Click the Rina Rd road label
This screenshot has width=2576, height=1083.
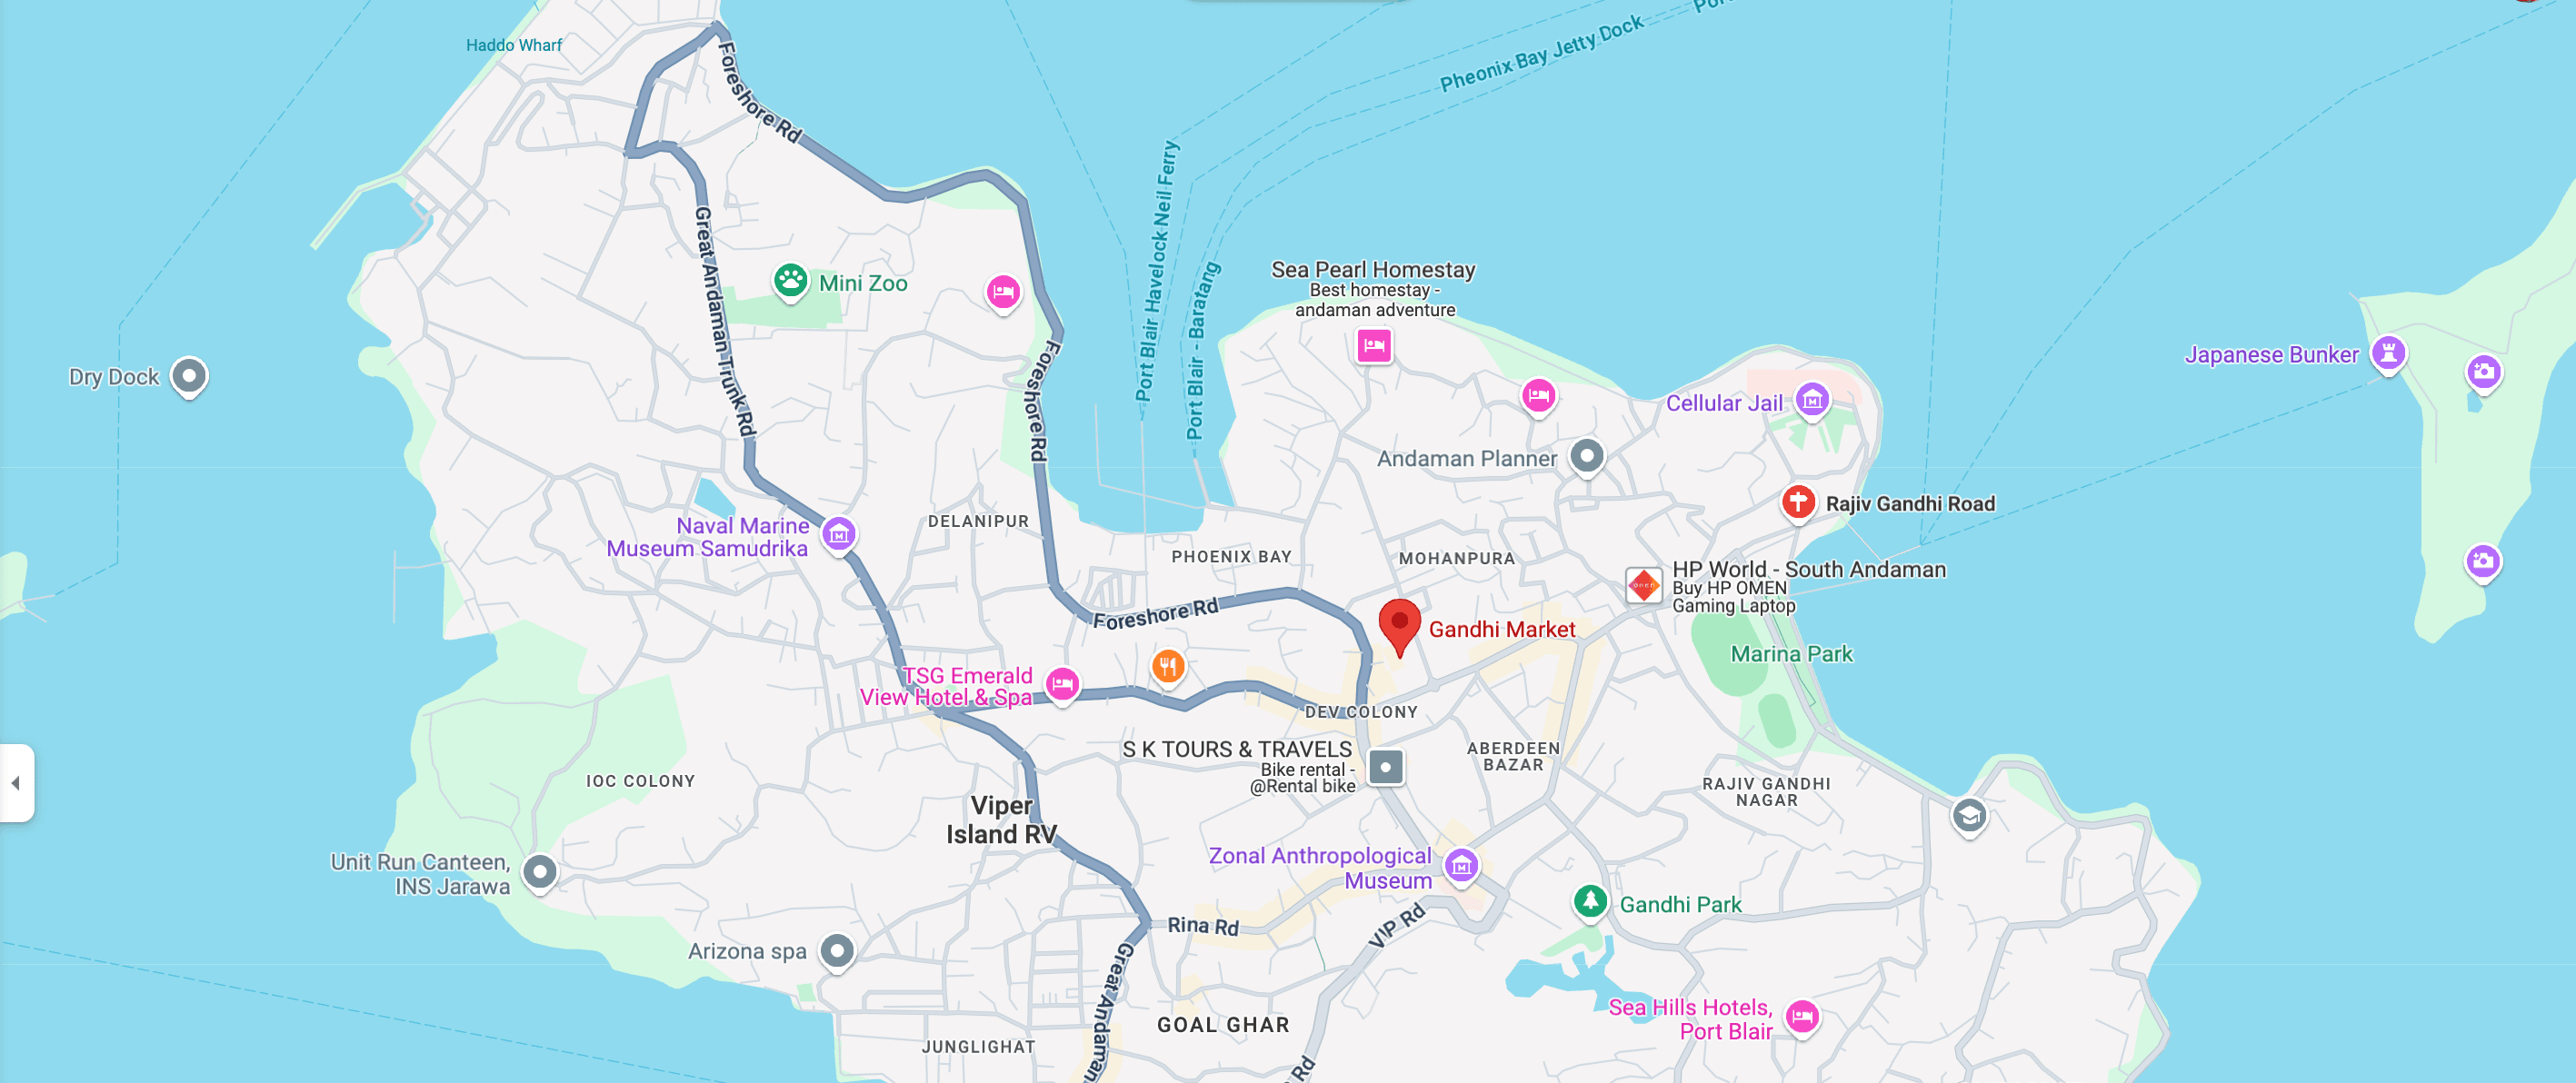[x=1203, y=926]
